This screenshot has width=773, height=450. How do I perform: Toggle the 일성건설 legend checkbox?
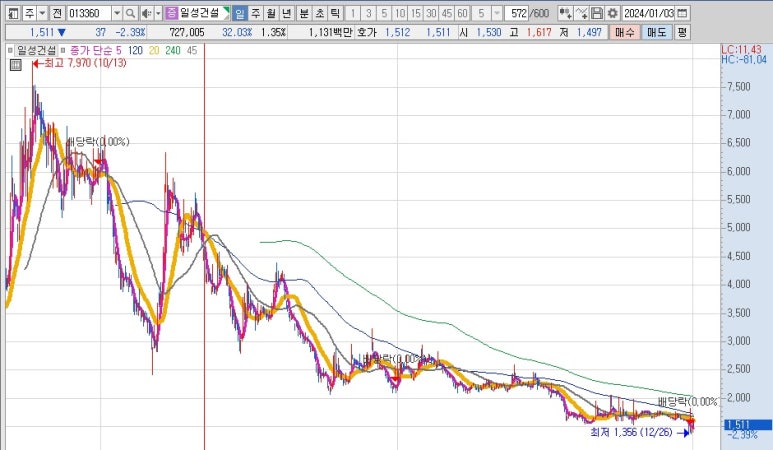10,50
